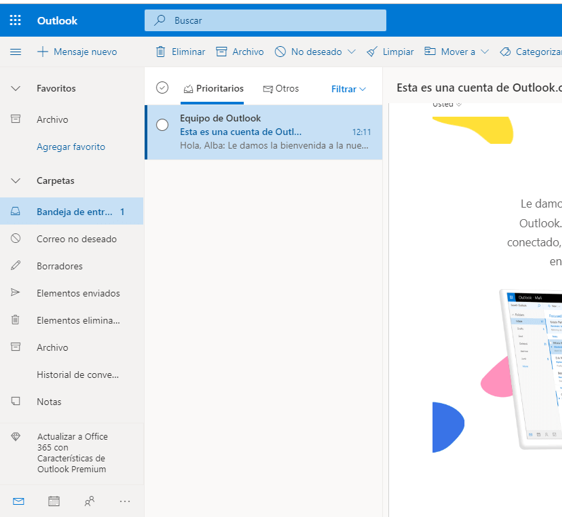Click the plus icon for new message

42,52
